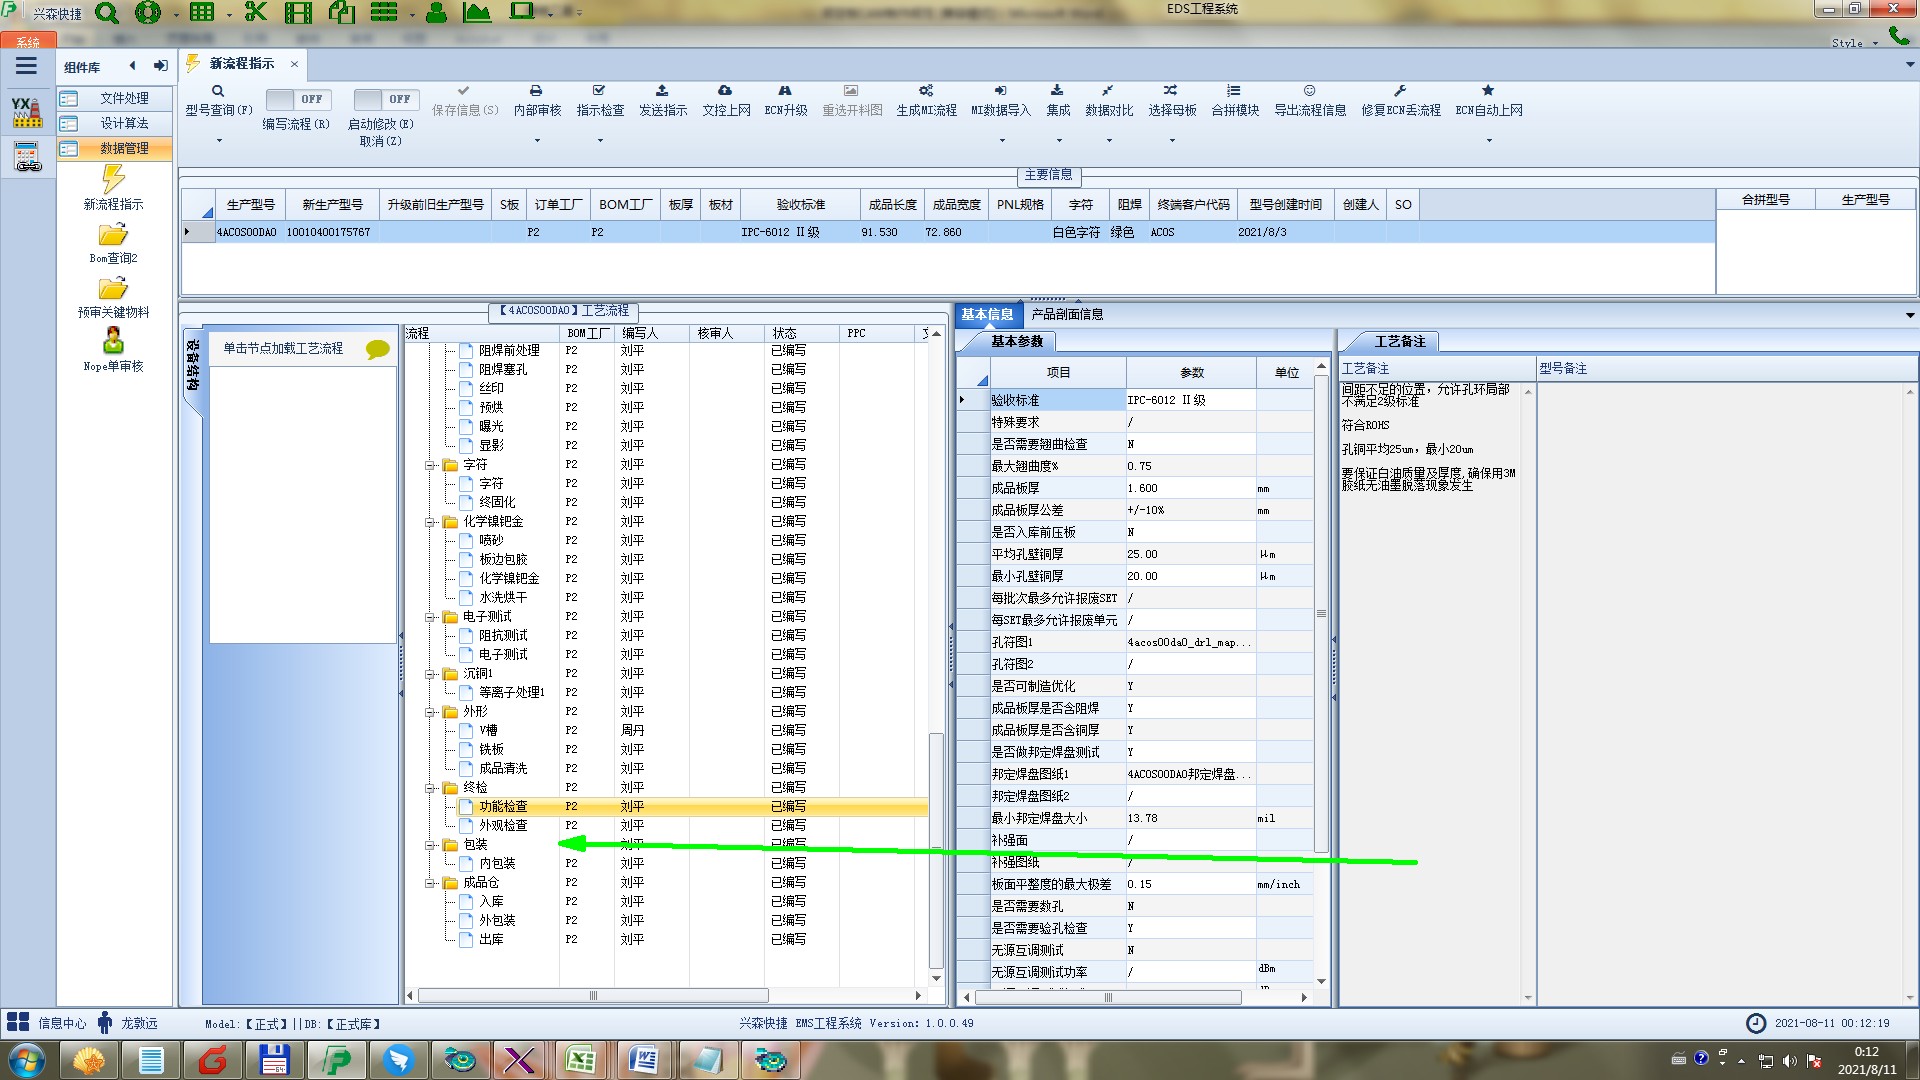Open the Bom查询2 folder icon
The width and height of the screenshot is (1920, 1080).
tap(113, 235)
